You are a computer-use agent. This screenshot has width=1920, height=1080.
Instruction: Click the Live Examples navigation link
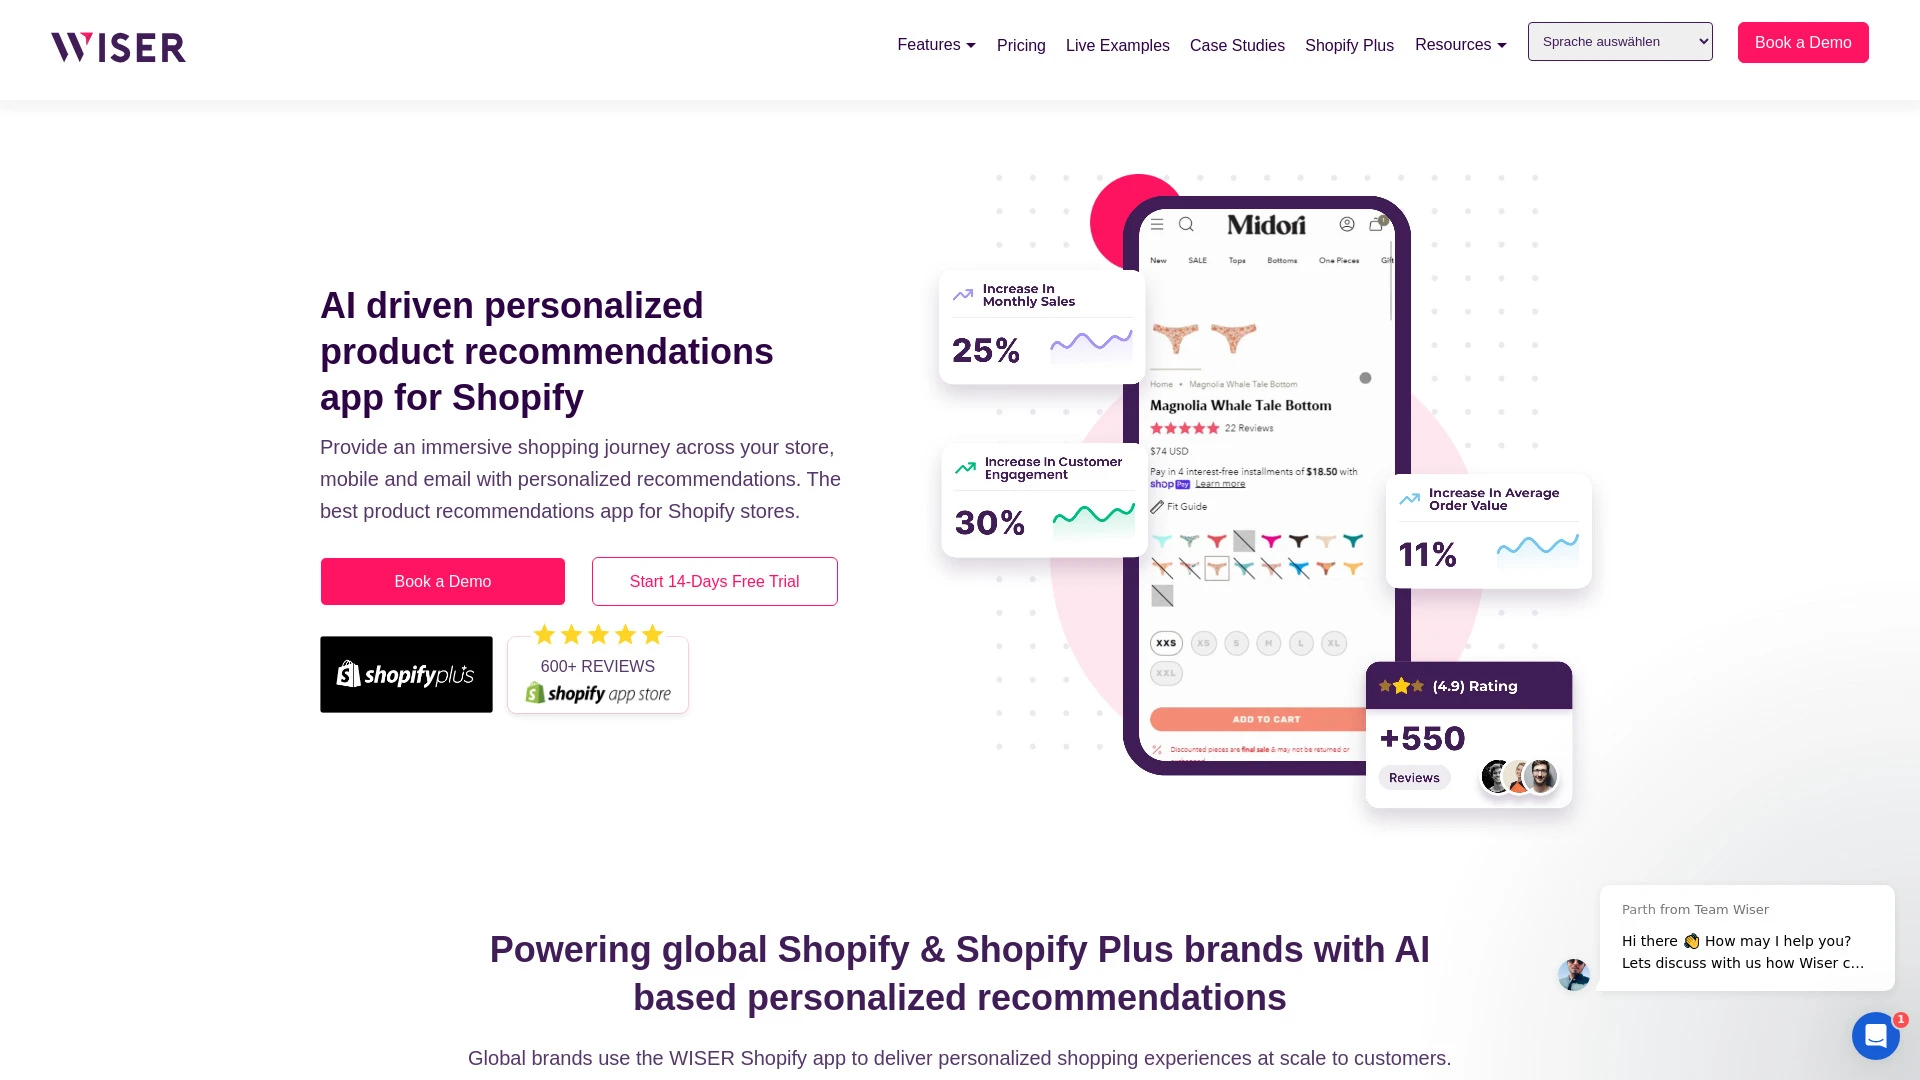point(1118,46)
